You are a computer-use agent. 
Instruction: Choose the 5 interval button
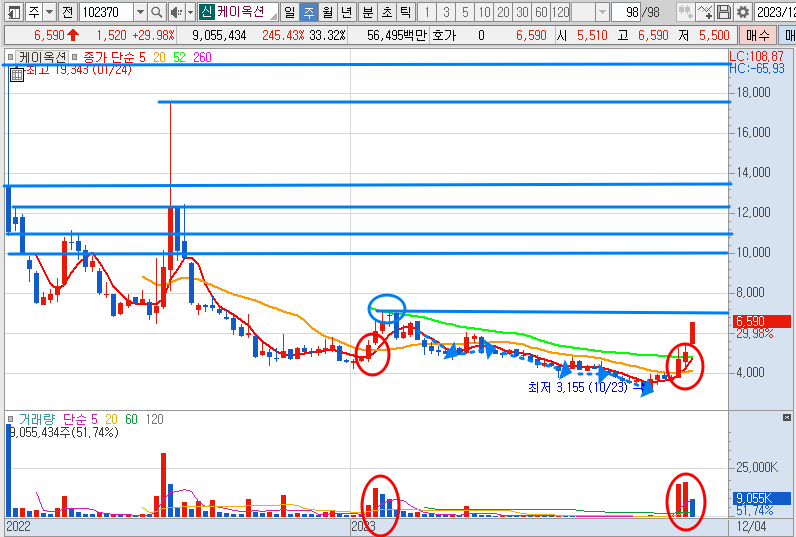click(x=465, y=12)
